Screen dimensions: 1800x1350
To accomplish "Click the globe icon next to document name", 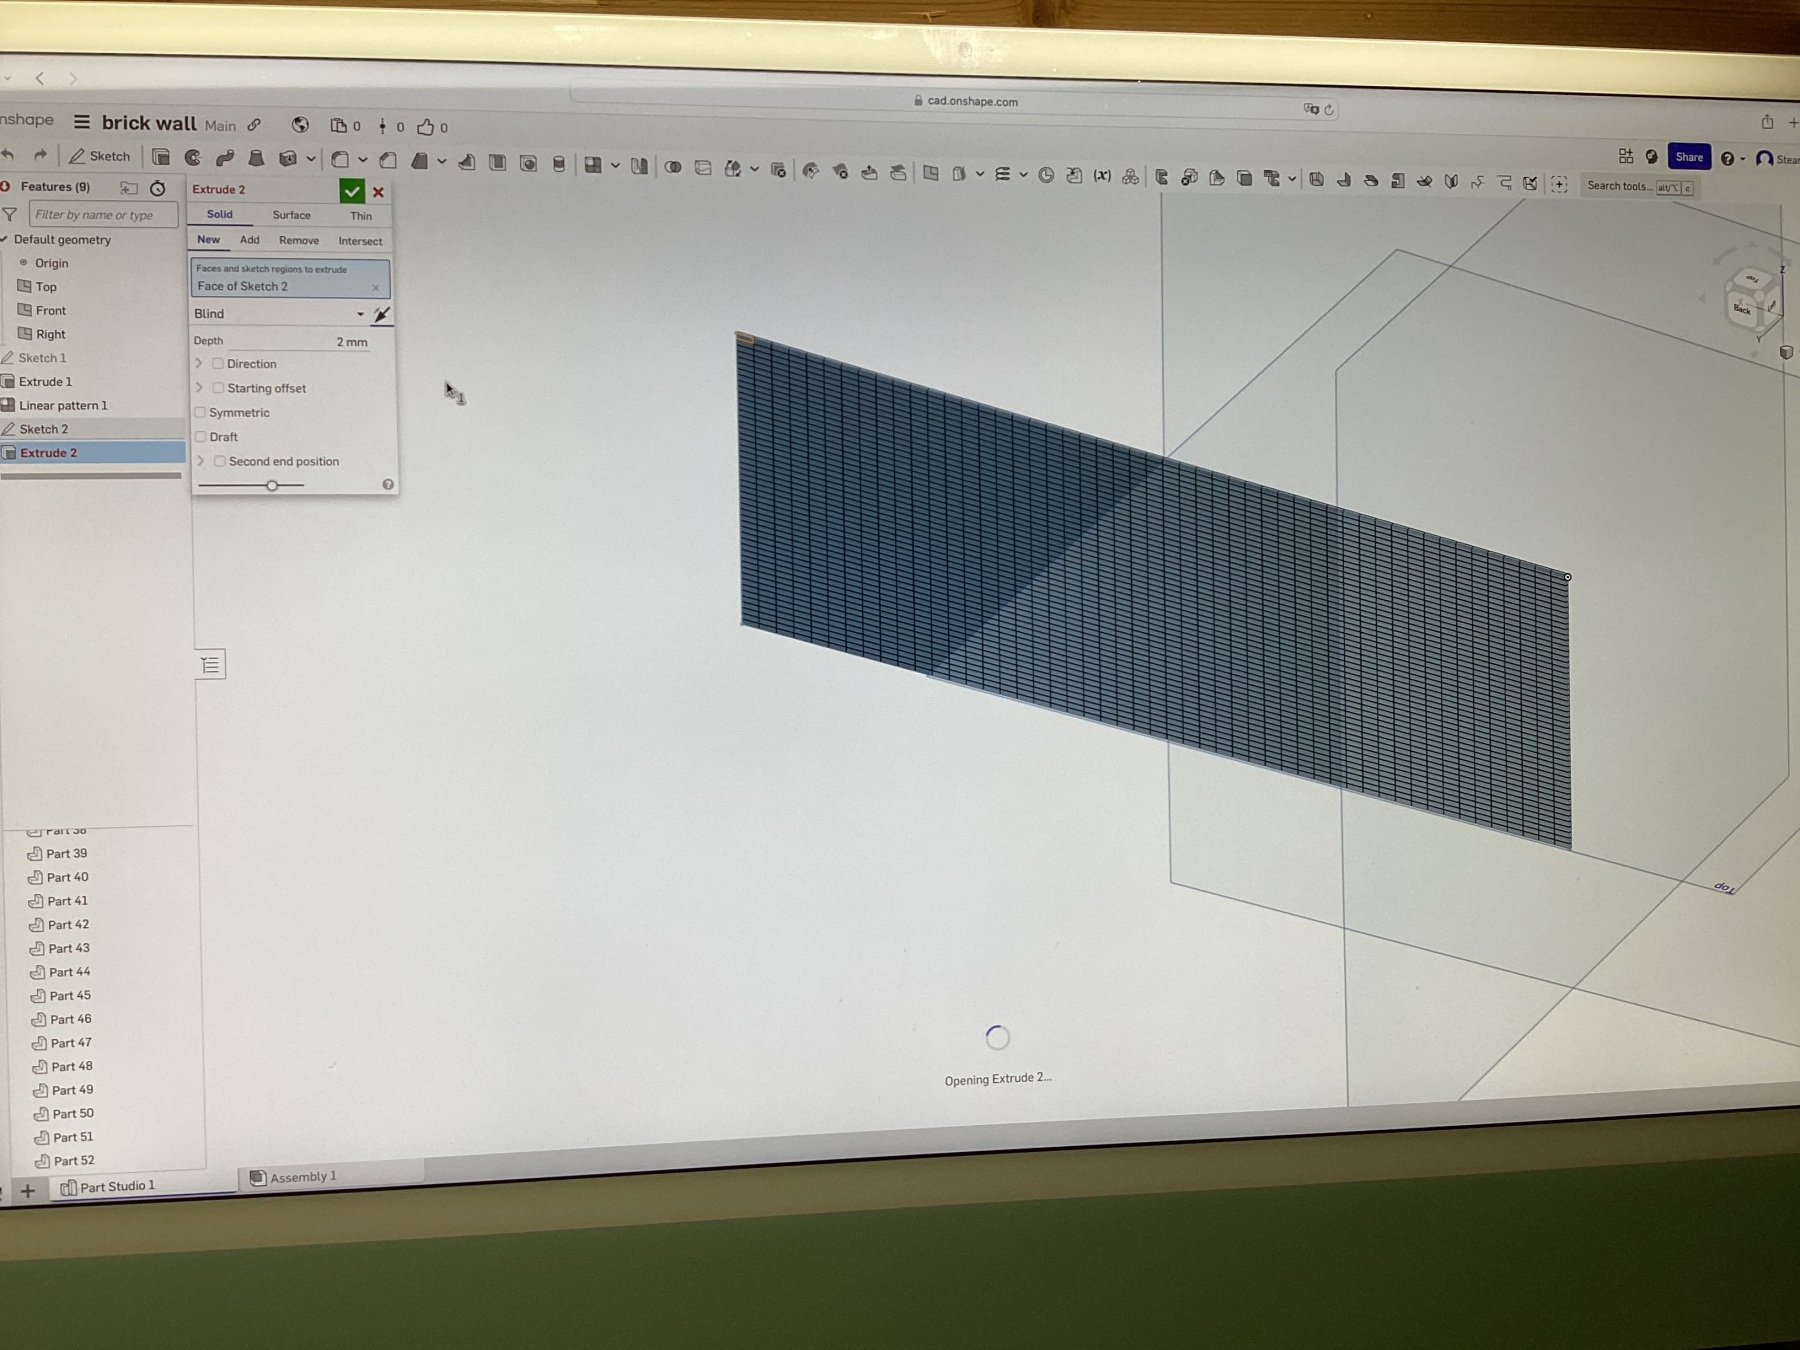I will [x=300, y=125].
